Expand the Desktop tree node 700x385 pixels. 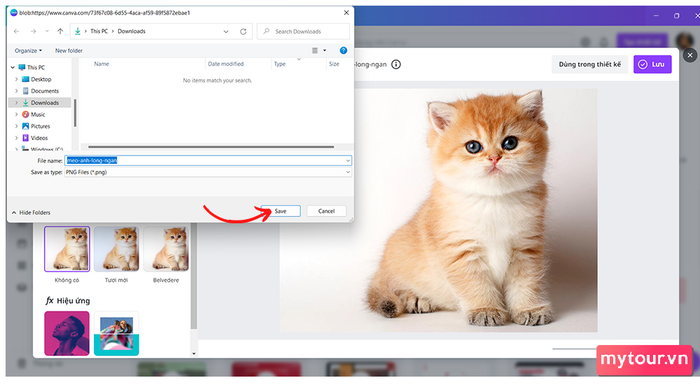click(x=17, y=79)
